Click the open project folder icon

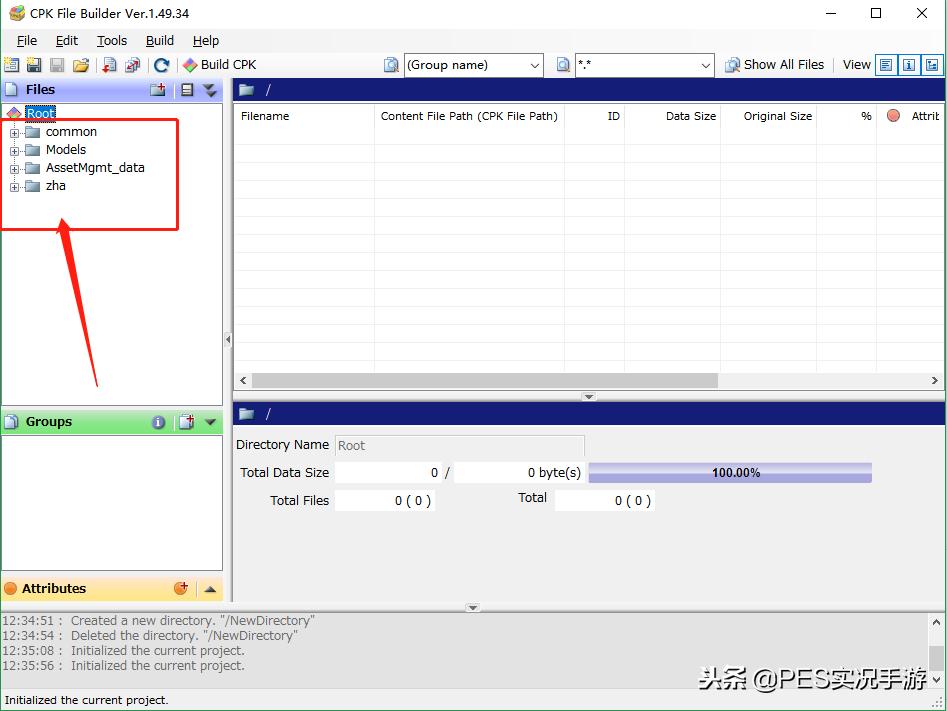(x=81, y=65)
